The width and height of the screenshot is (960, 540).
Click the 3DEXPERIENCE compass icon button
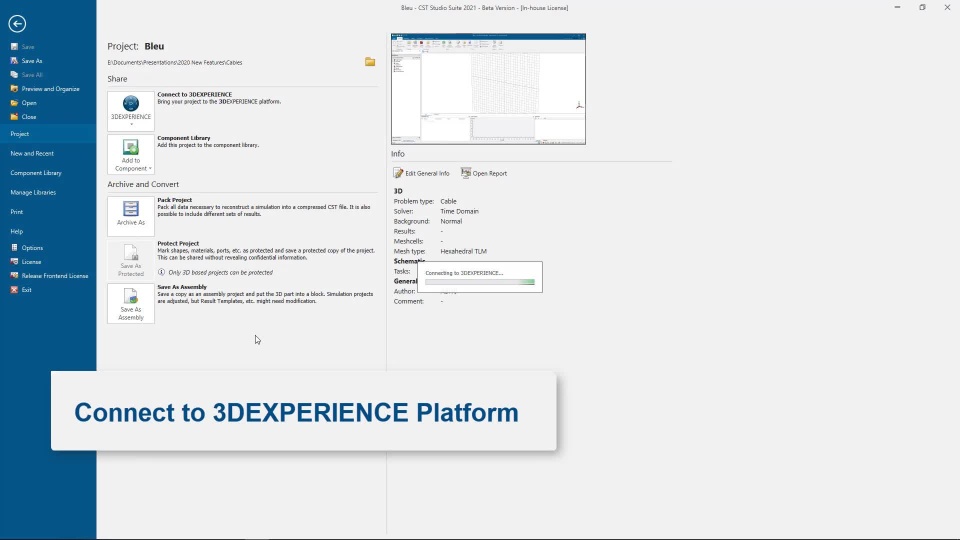131,103
